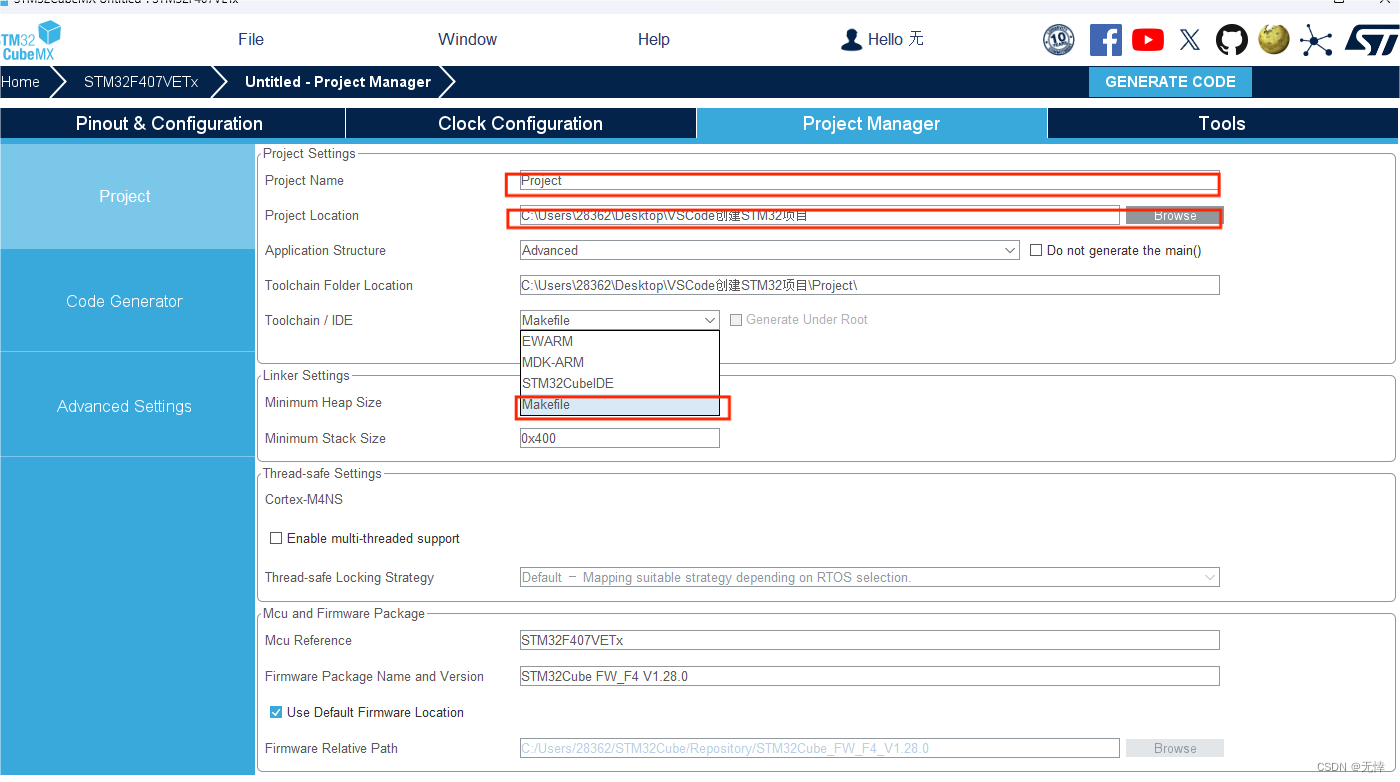The image size is (1400, 782).
Task: Click the Hello user name text
Action: tap(895, 40)
